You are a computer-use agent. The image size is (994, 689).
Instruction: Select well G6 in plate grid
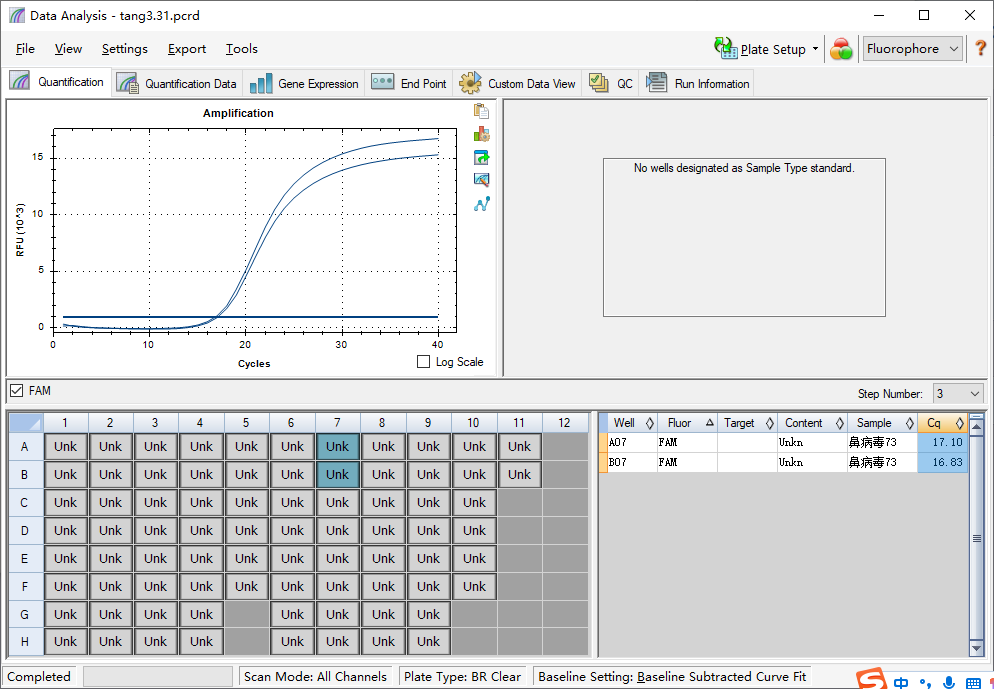pos(292,614)
